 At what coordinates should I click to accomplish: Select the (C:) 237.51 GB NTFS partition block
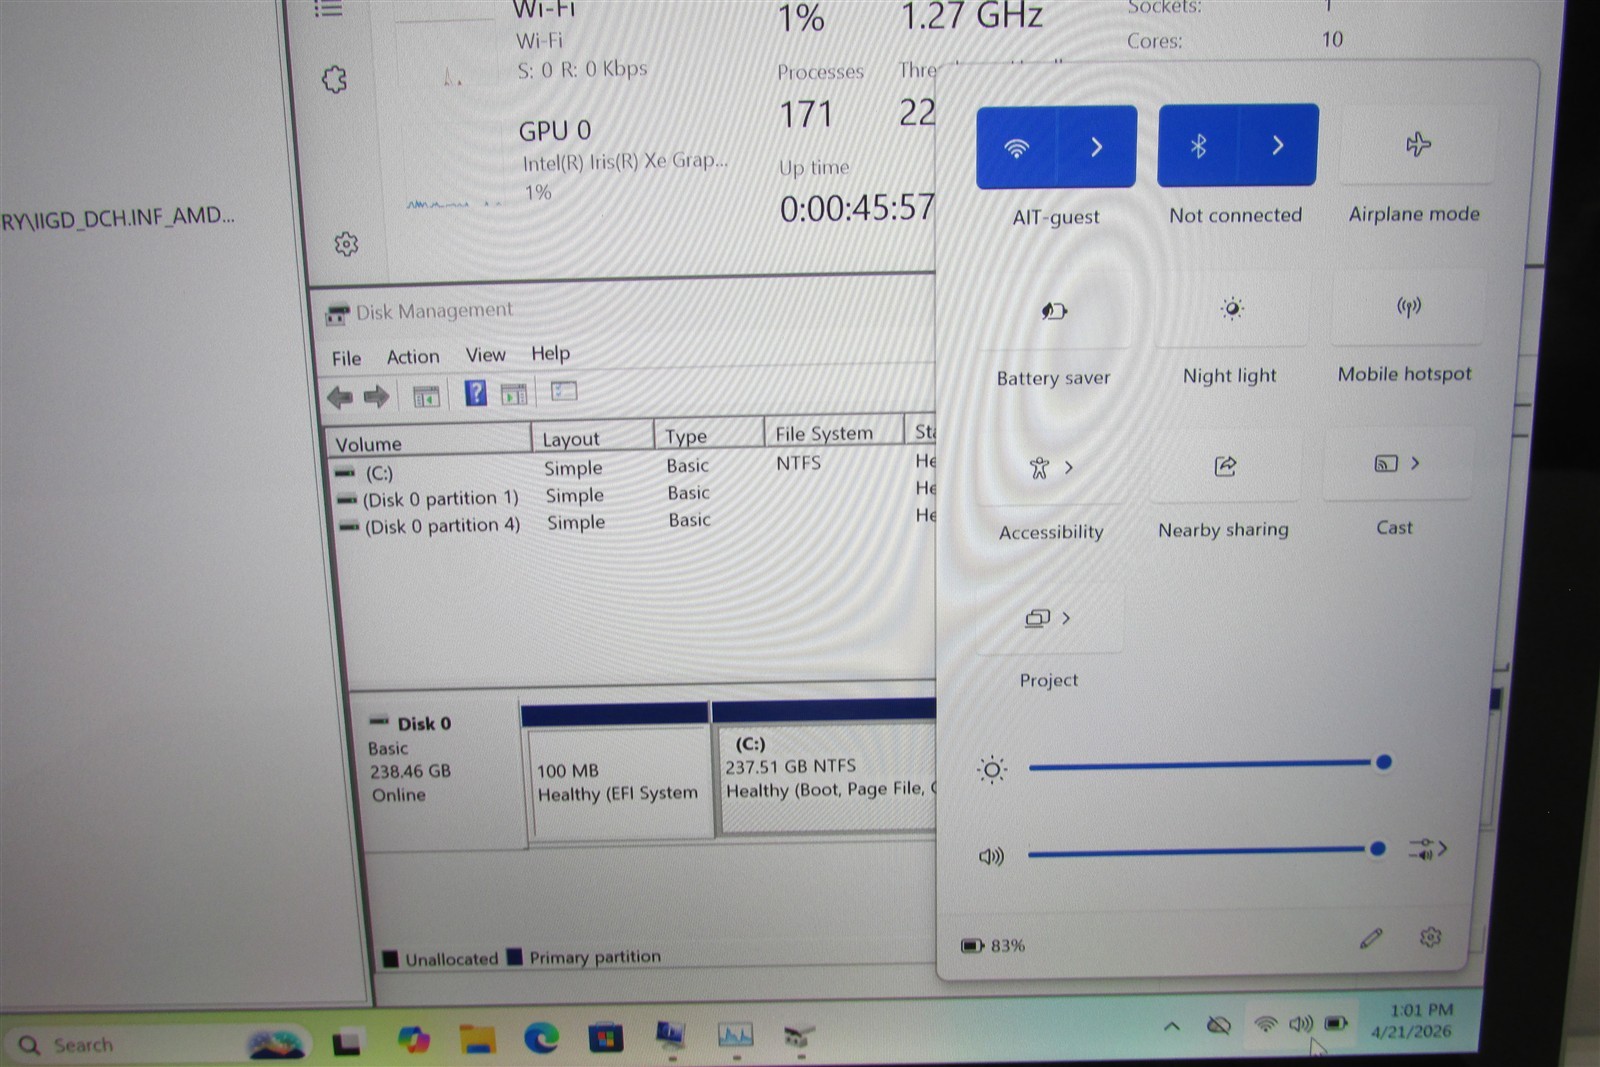[828, 780]
